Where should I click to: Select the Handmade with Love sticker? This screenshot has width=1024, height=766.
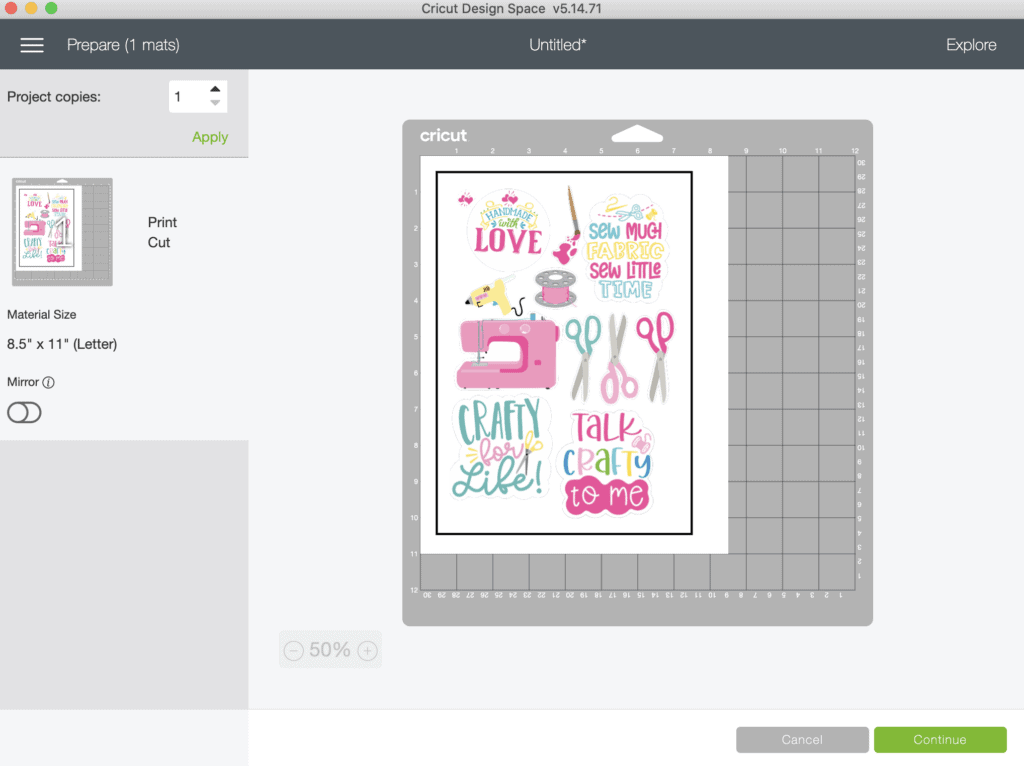point(506,229)
